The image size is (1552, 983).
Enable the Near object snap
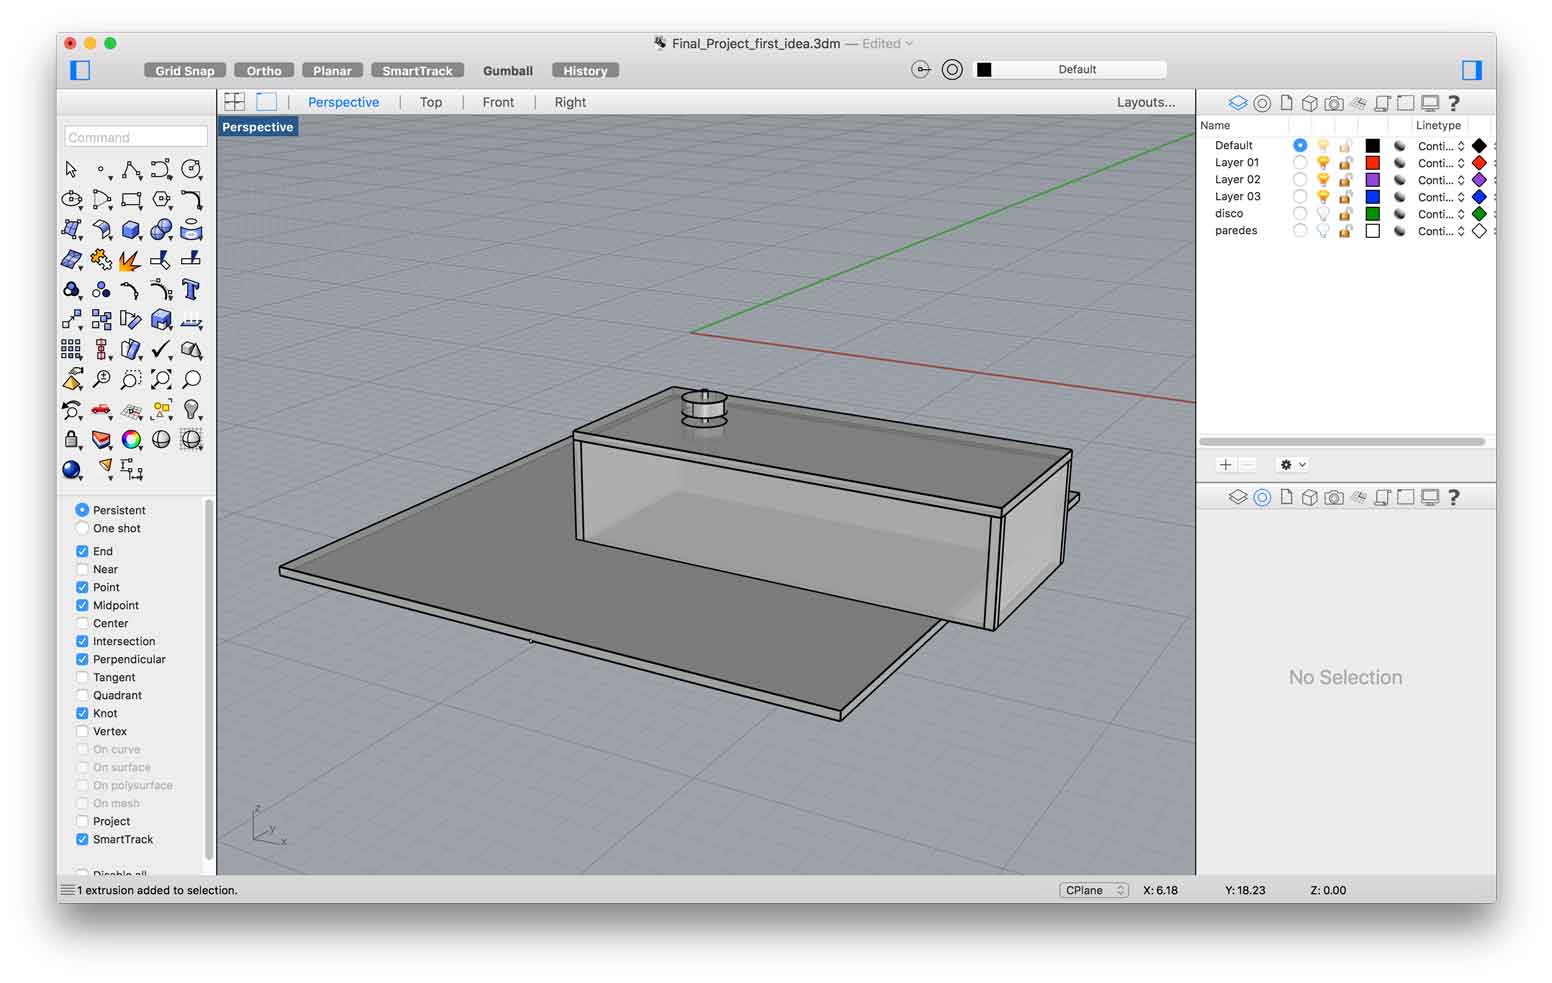(82, 569)
